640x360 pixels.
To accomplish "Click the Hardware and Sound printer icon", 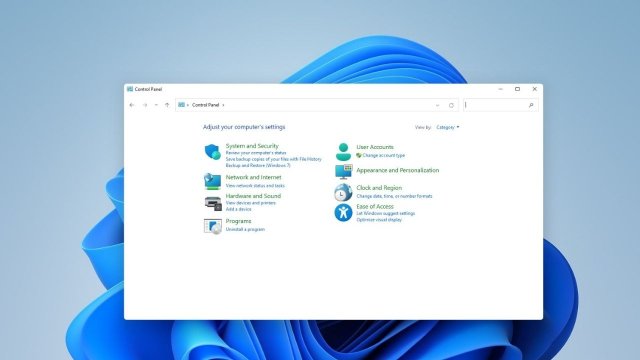I will point(213,203).
